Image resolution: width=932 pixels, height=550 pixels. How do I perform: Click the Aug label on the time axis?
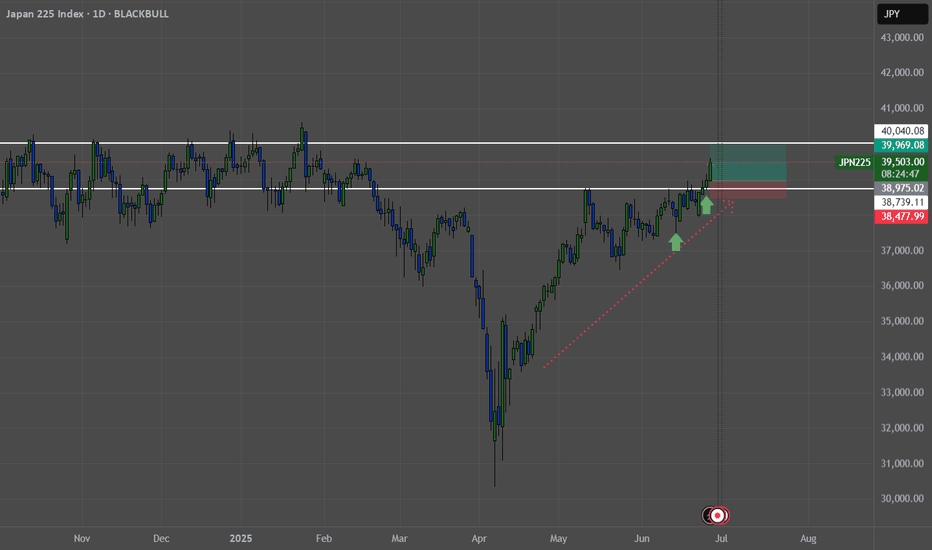[x=808, y=539]
